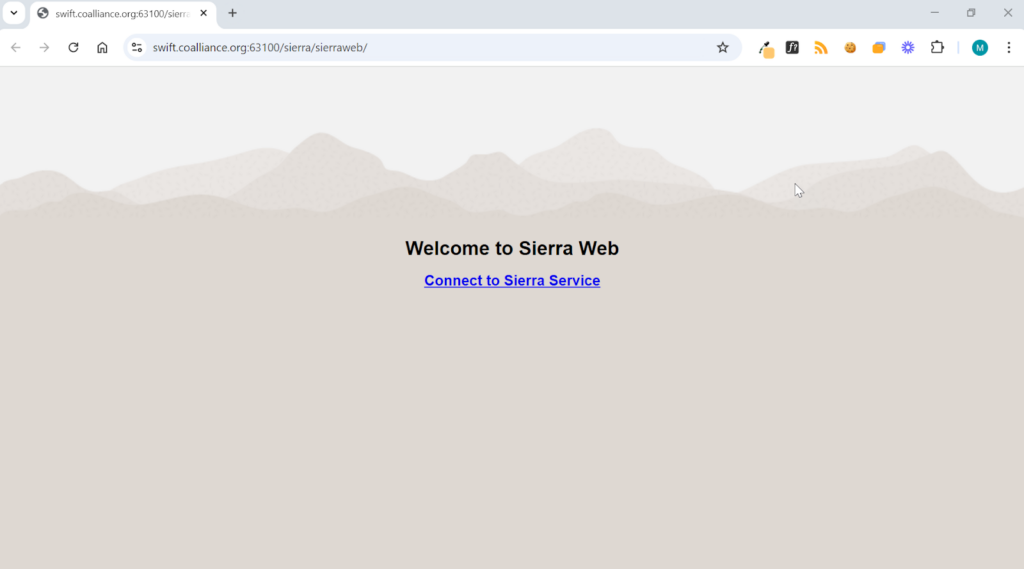Go back to the previous page

[x=16, y=48]
